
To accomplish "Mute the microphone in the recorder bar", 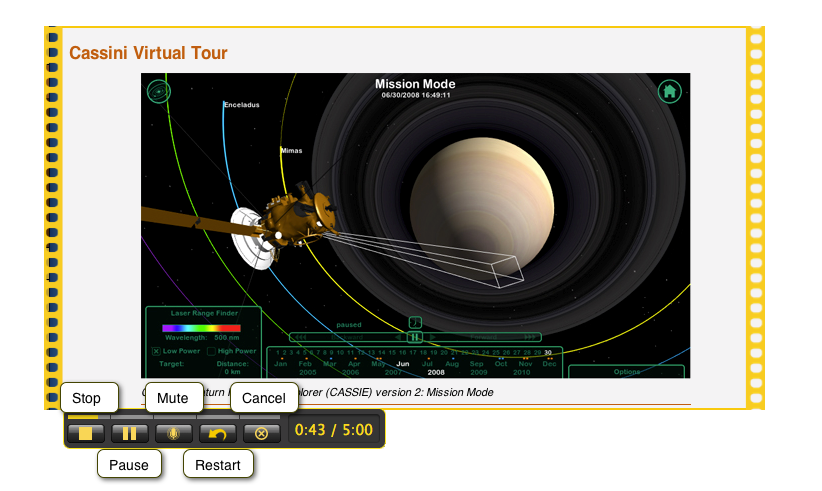I will pos(173,433).
